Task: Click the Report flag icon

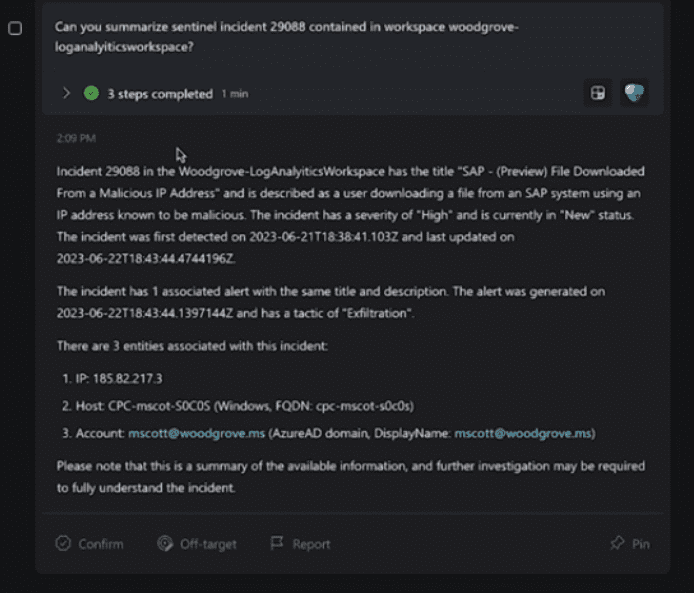Action: tap(276, 543)
